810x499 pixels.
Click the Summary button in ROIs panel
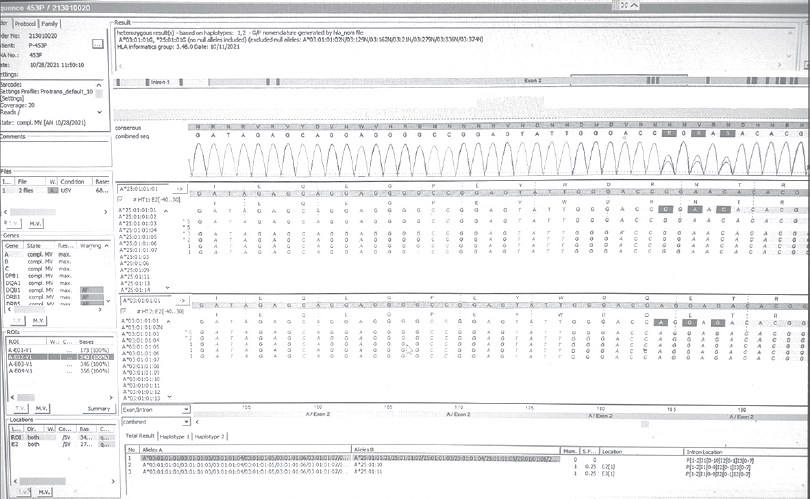[97, 408]
